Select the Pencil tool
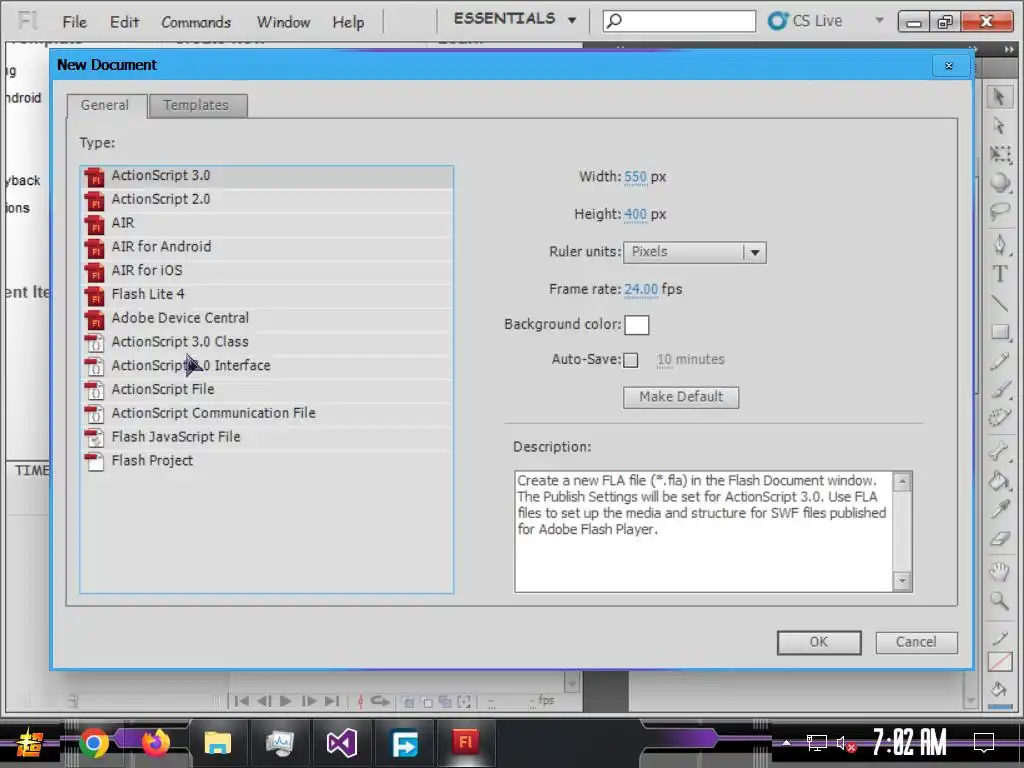Image resolution: width=1024 pixels, height=768 pixels. 1000,361
